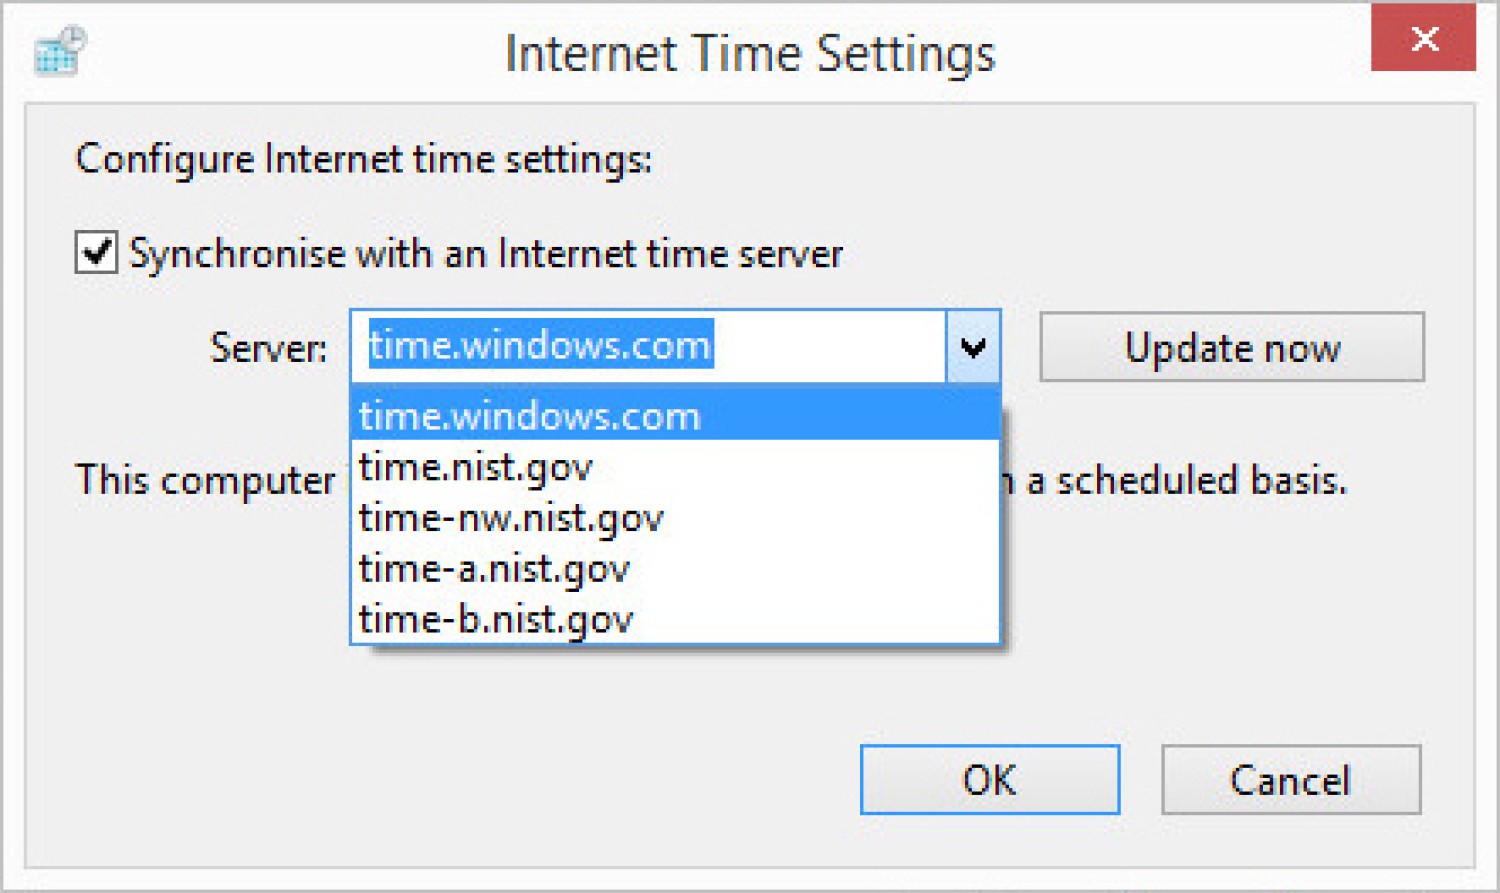1500x893 pixels.
Task: Click the 'Server:' field label
Action: point(268,348)
